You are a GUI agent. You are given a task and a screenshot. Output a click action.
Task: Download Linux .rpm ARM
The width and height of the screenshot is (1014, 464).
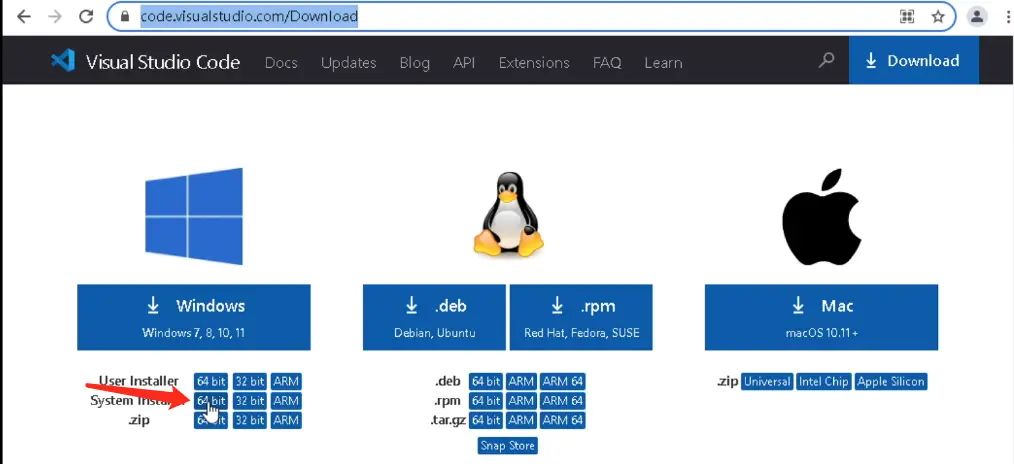tap(521, 401)
